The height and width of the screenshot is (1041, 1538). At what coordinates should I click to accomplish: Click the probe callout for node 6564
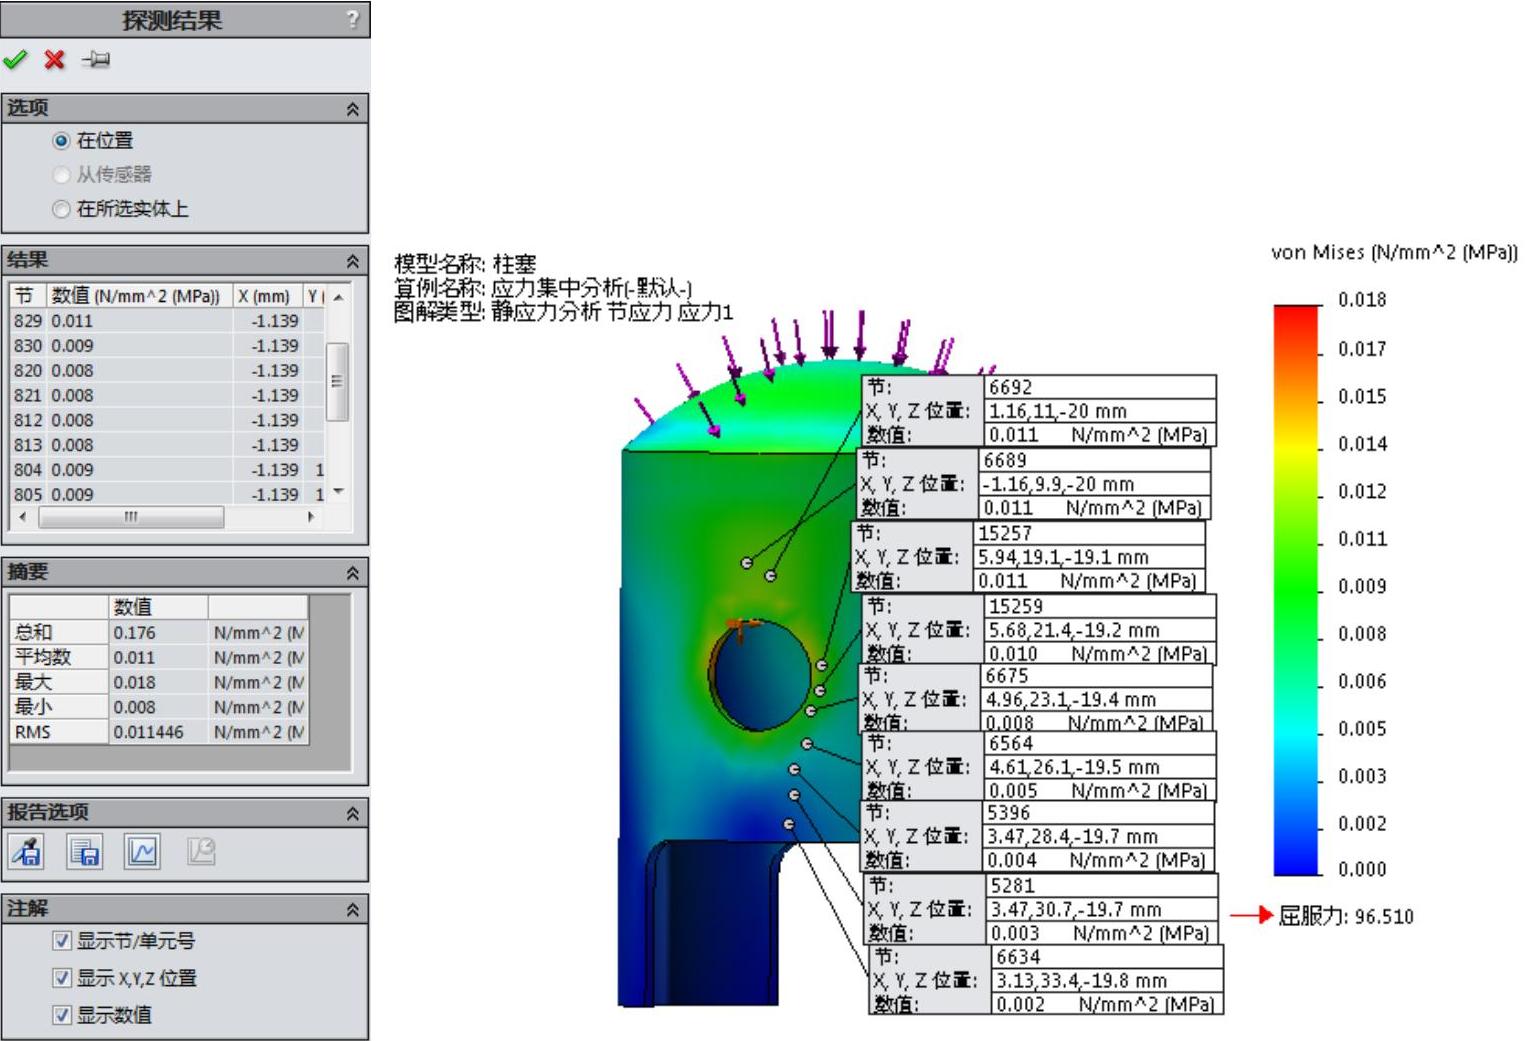[1039, 767]
